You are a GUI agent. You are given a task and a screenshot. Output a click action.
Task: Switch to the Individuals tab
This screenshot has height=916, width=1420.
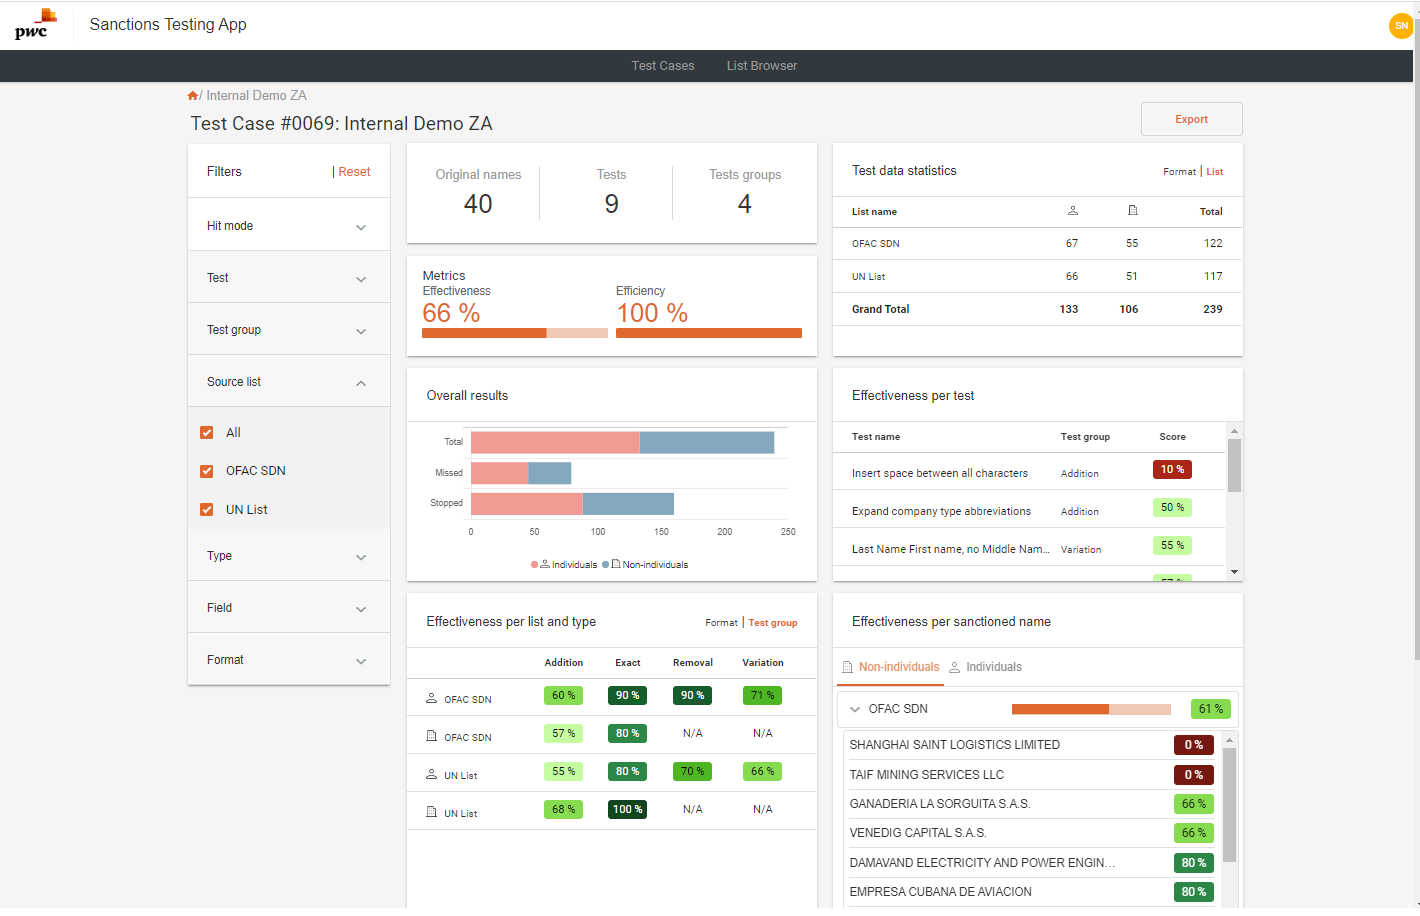pos(985,667)
